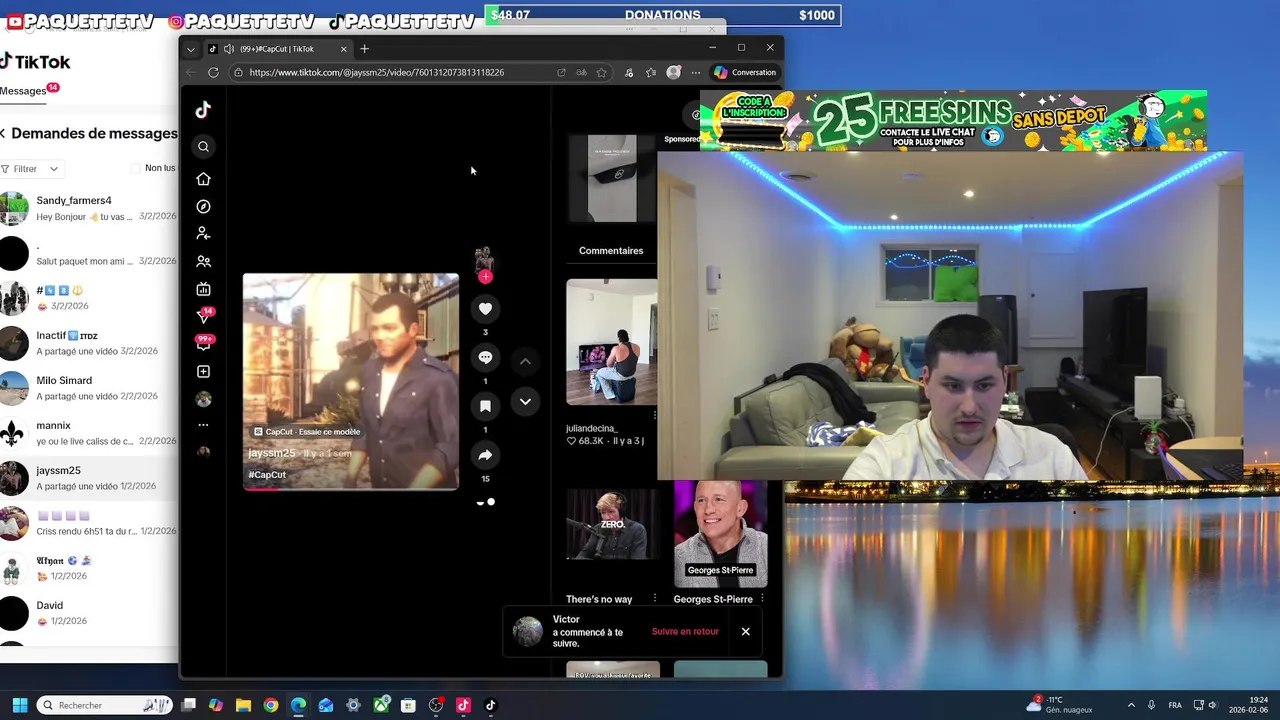
Task: Open the browser Favorites list icon
Action: tap(651, 72)
